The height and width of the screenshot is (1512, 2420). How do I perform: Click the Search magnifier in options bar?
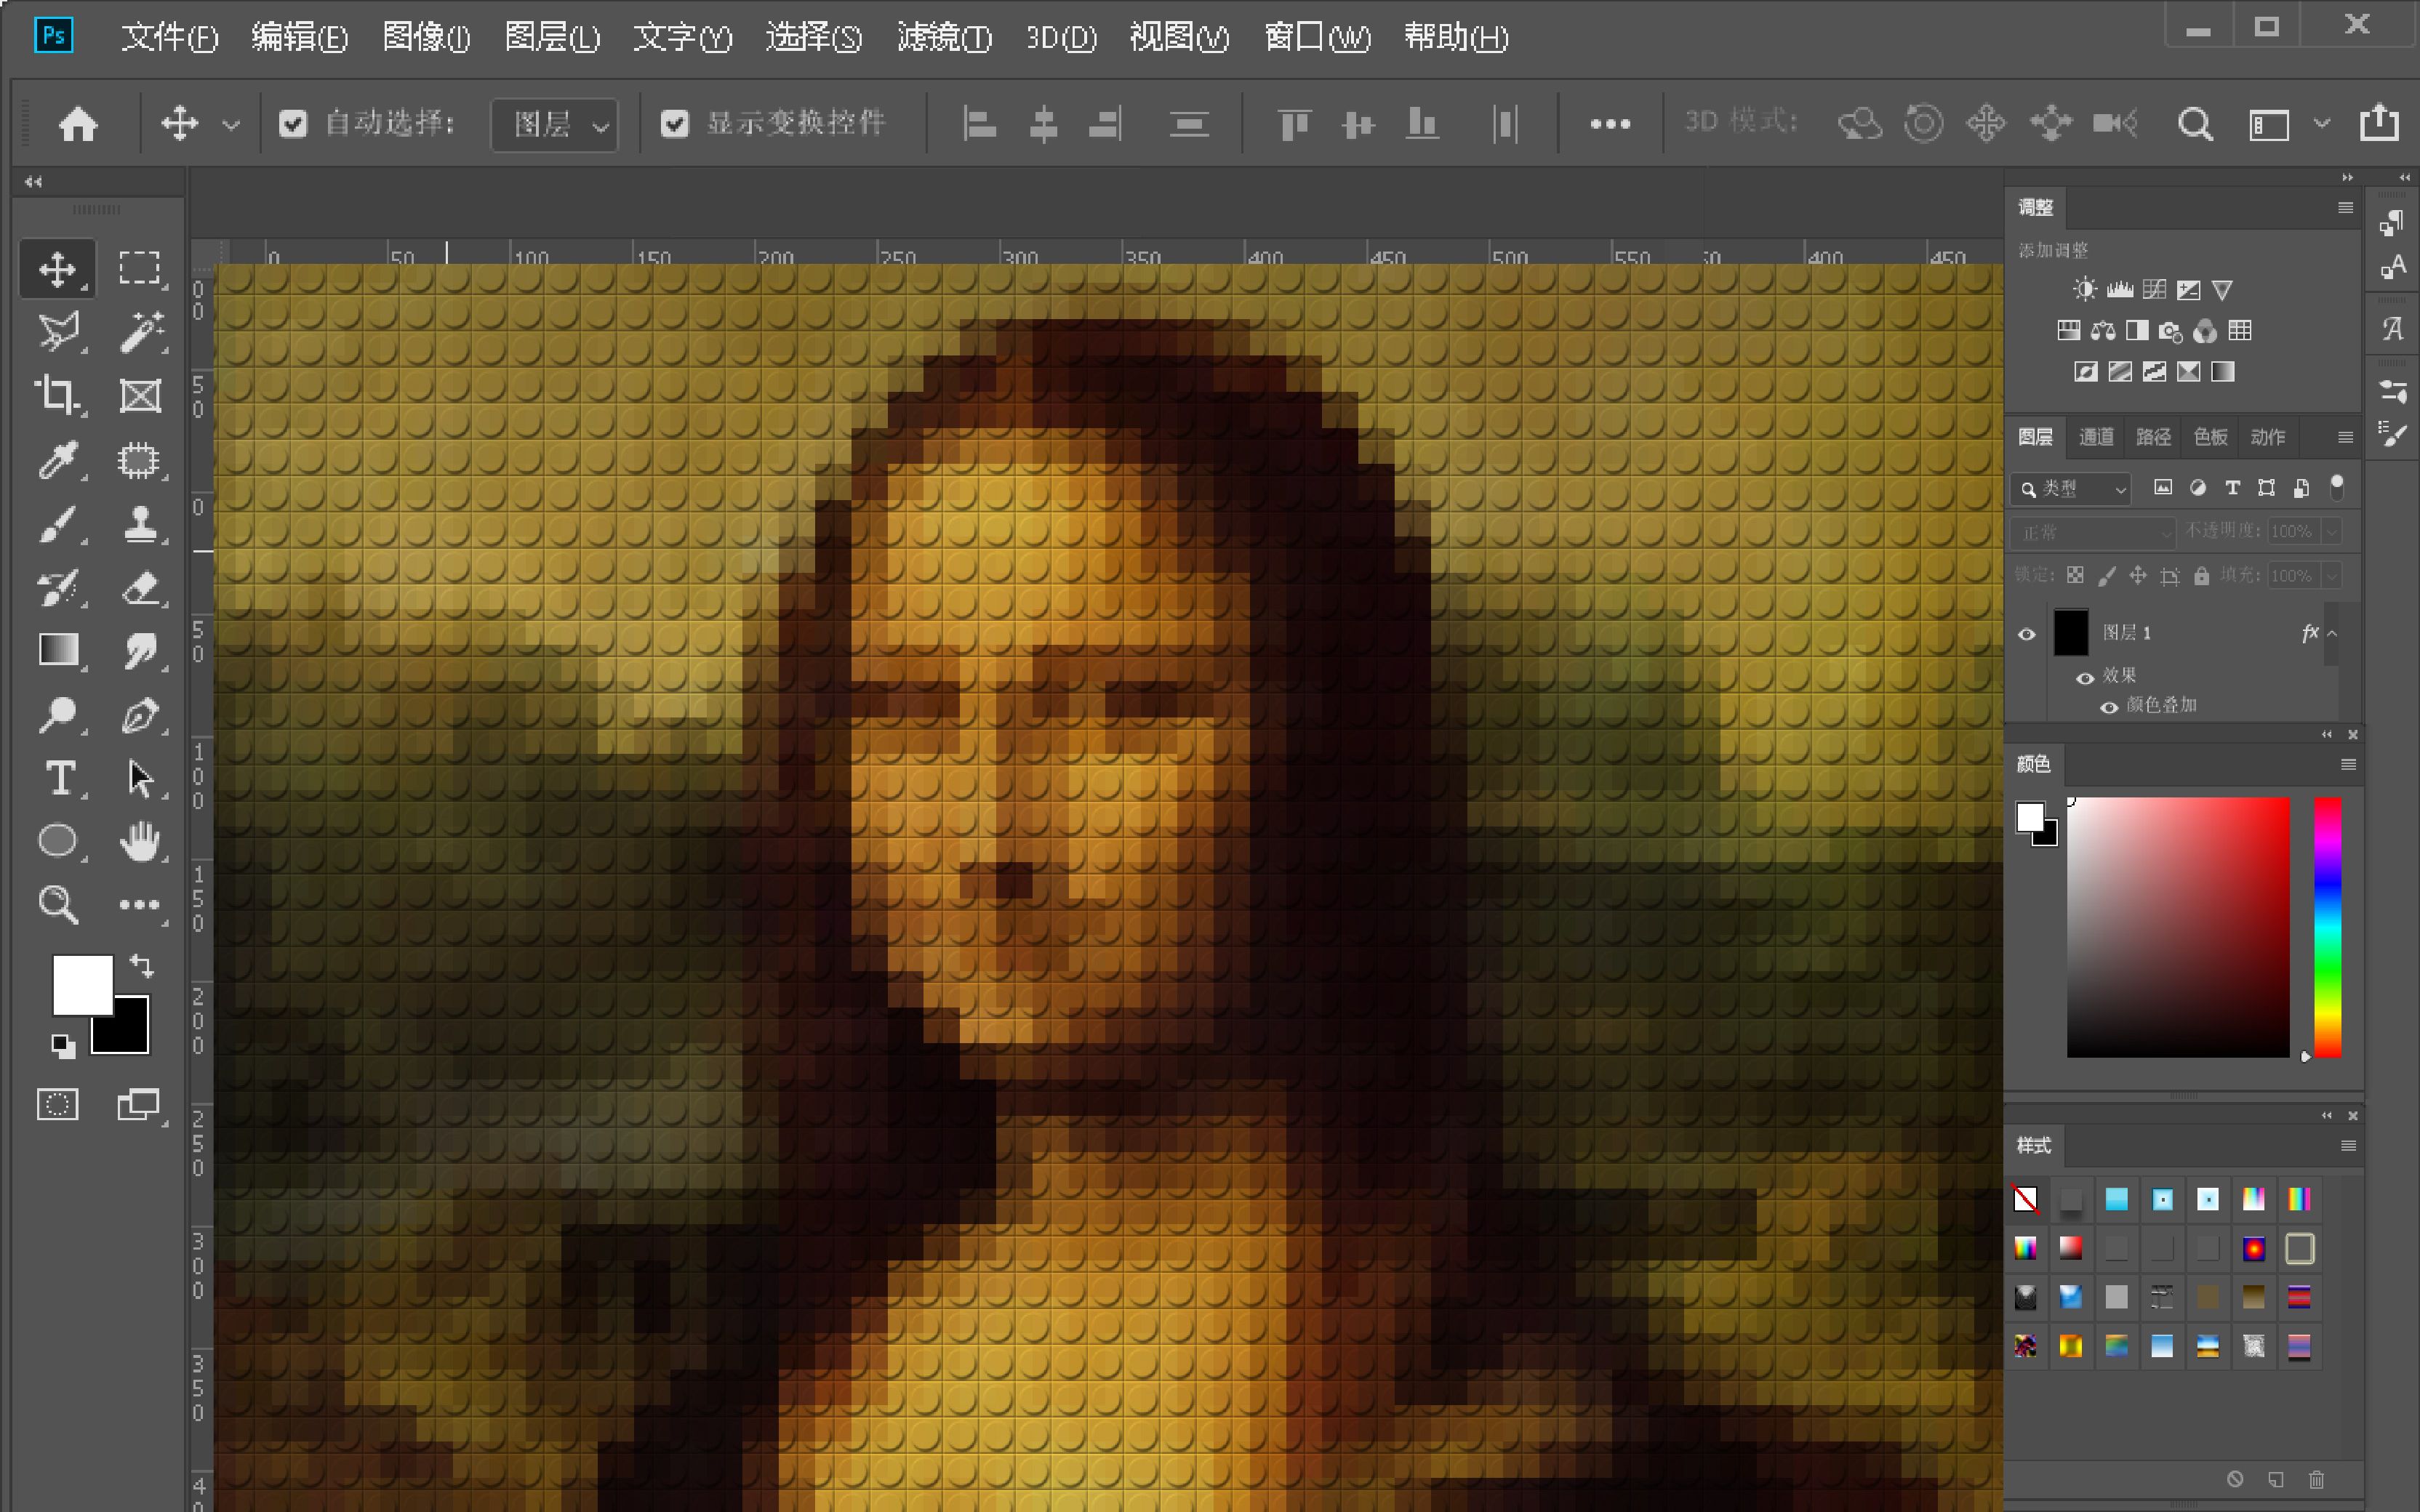coord(2195,124)
